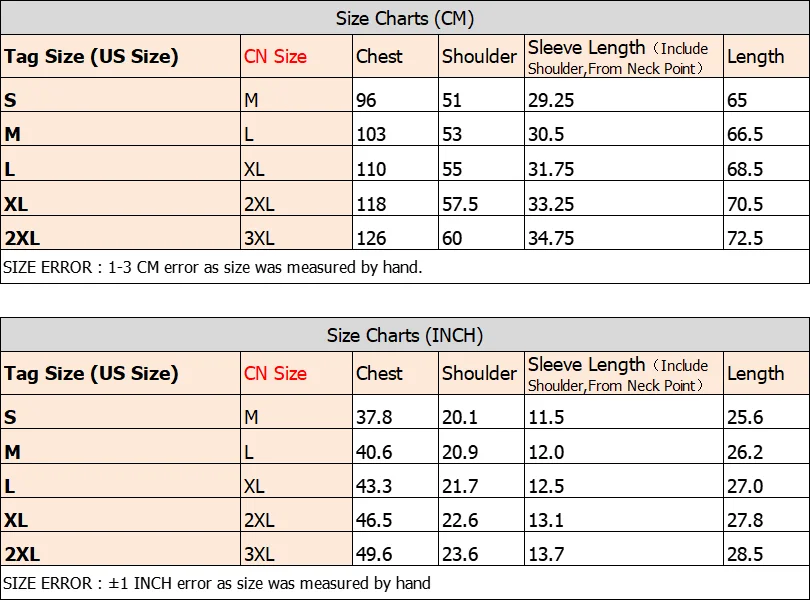
Task: Click the sleeve length 30.5 cell
Action: click(546, 135)
